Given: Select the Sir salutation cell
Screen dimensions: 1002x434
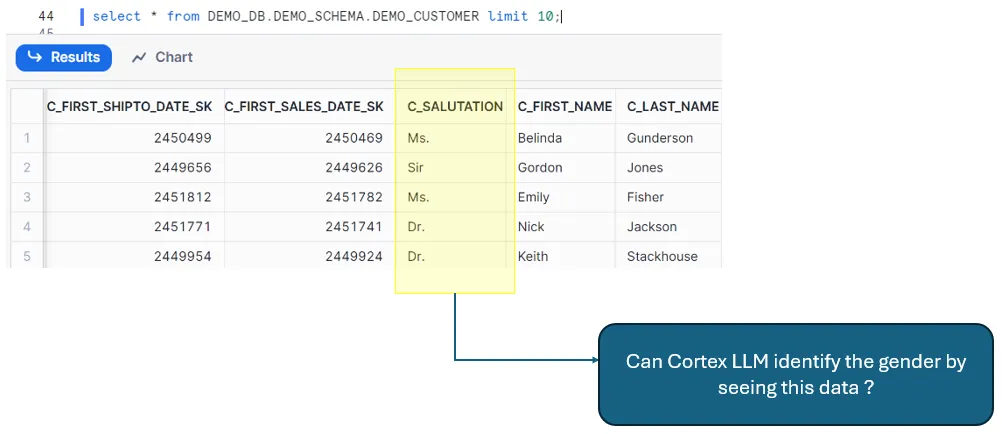Looking at the screenshot, I should click(416, 168).
